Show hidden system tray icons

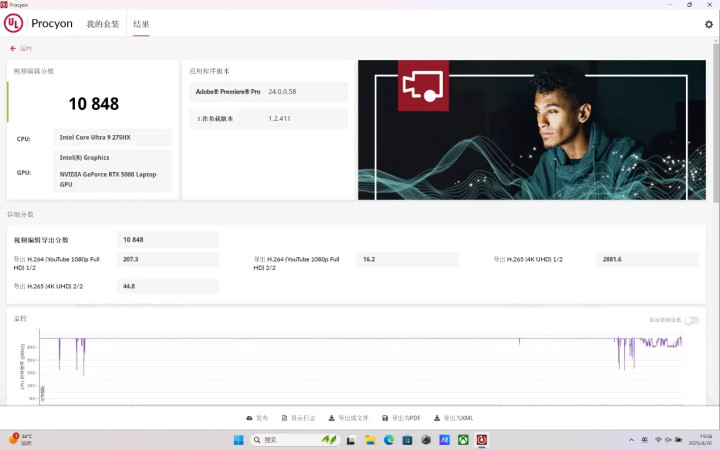tap(631, 440)
